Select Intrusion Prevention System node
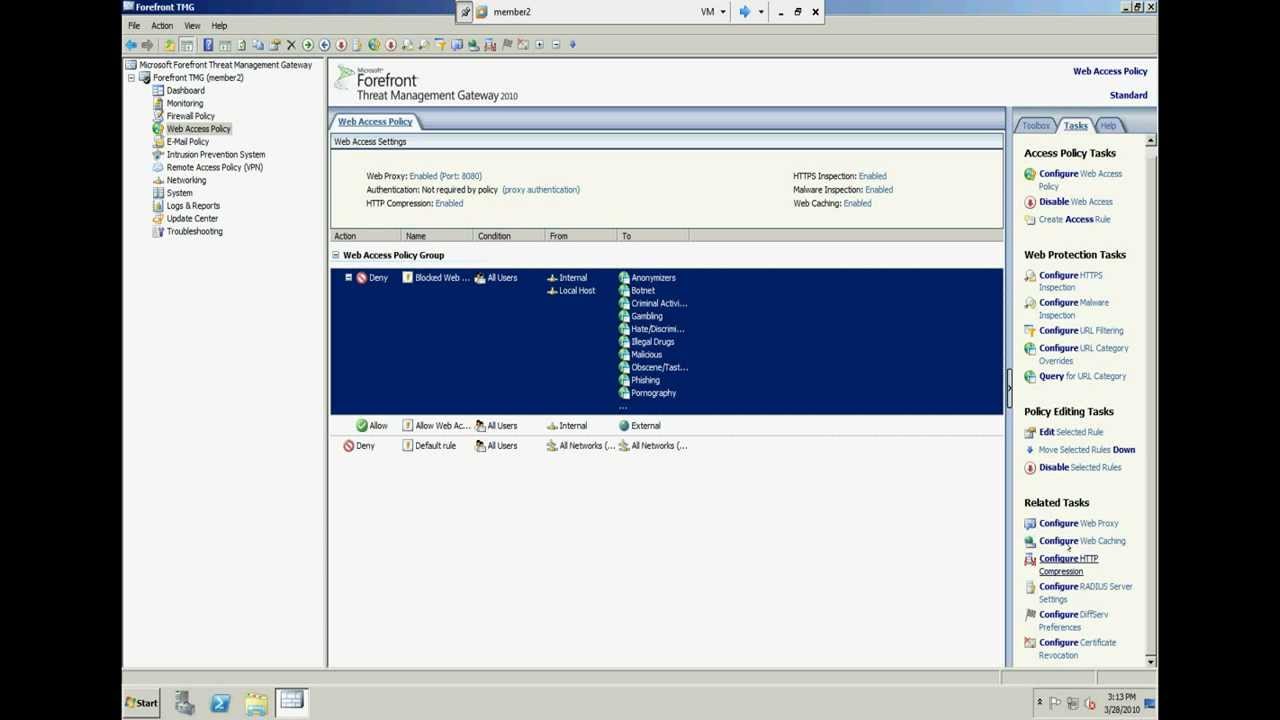1280x720 pixels. [x=216, y=155]
